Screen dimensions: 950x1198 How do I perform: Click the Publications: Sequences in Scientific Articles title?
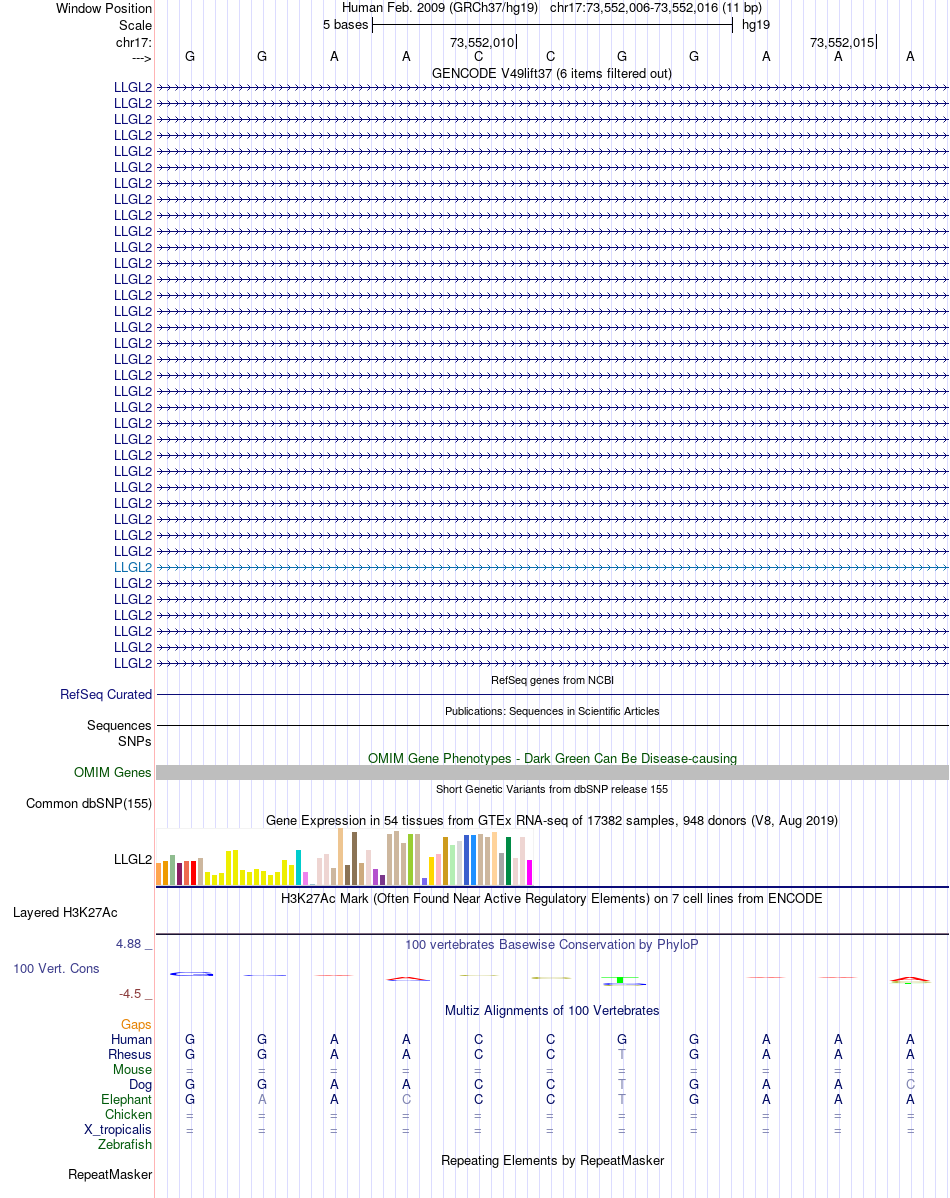552,711
